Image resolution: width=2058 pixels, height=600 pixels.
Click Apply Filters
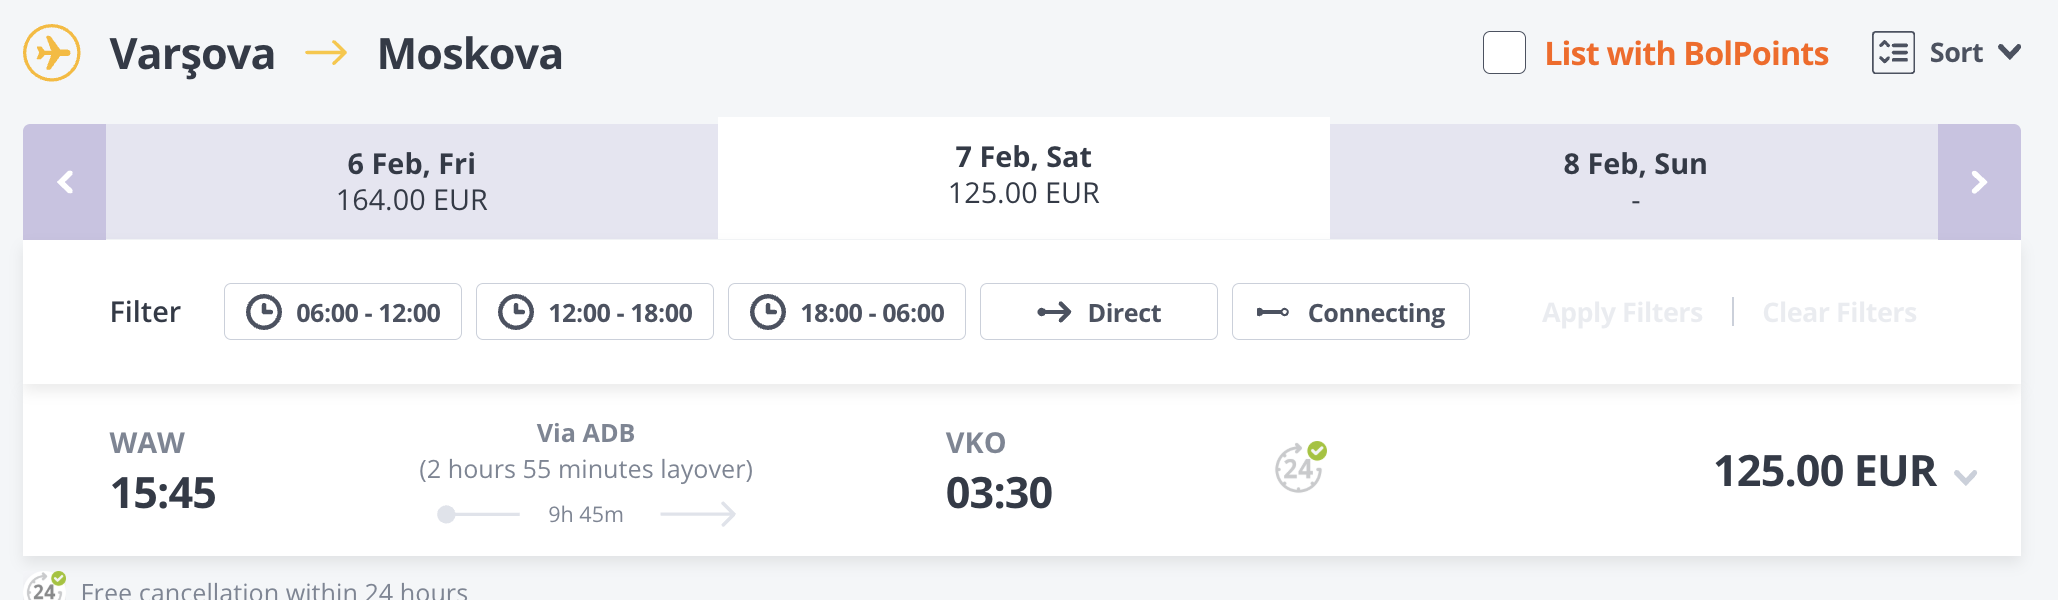pos(1621,312)
